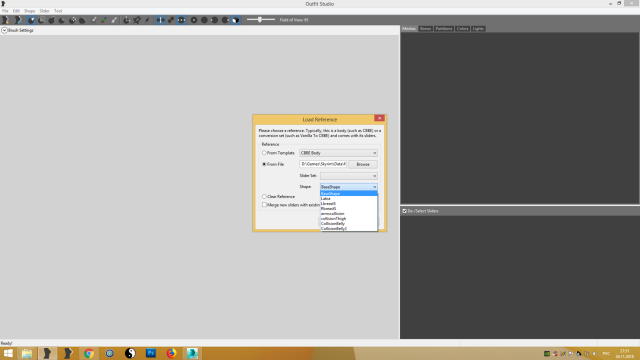640x360 pixels.
Task: Click the language indicator in system tray
Action: tap(606, 353)
